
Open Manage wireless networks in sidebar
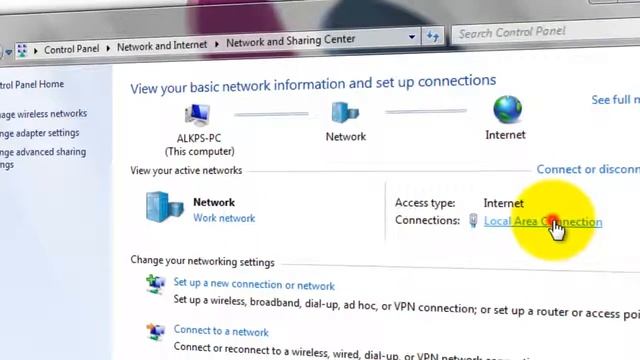(x=43, y=114)
